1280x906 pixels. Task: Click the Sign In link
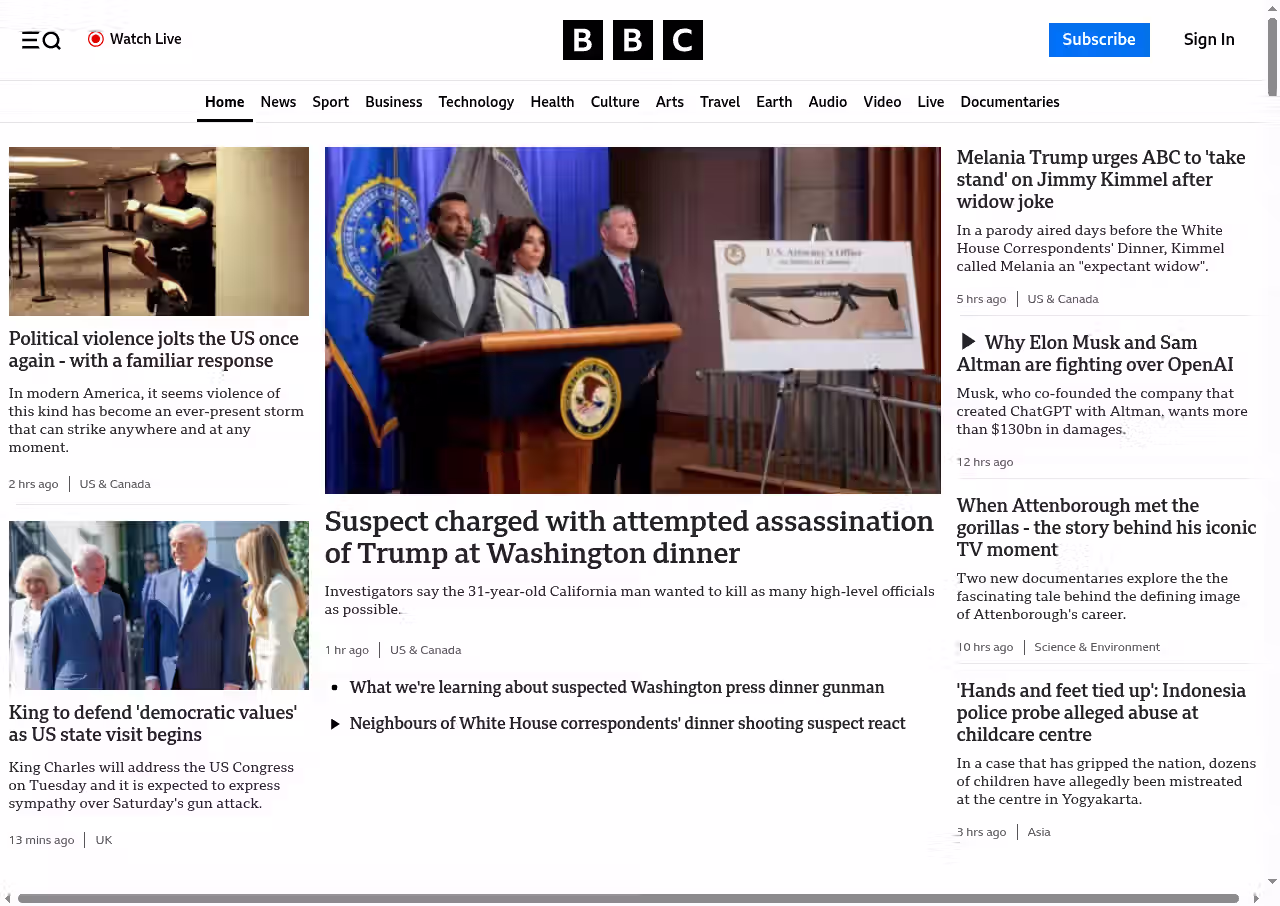[1208, 40]
